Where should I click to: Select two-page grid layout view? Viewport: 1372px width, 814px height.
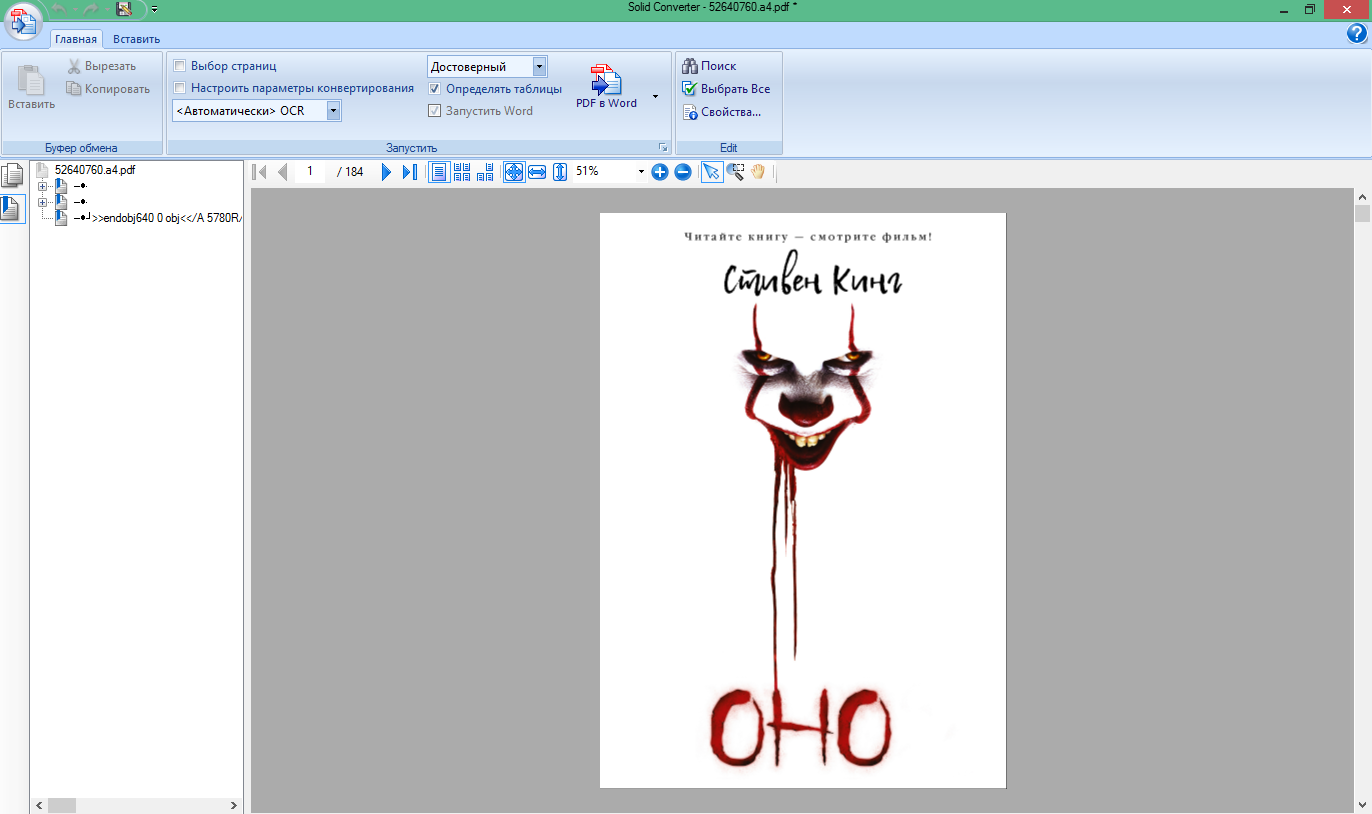(x=462, y=172)
